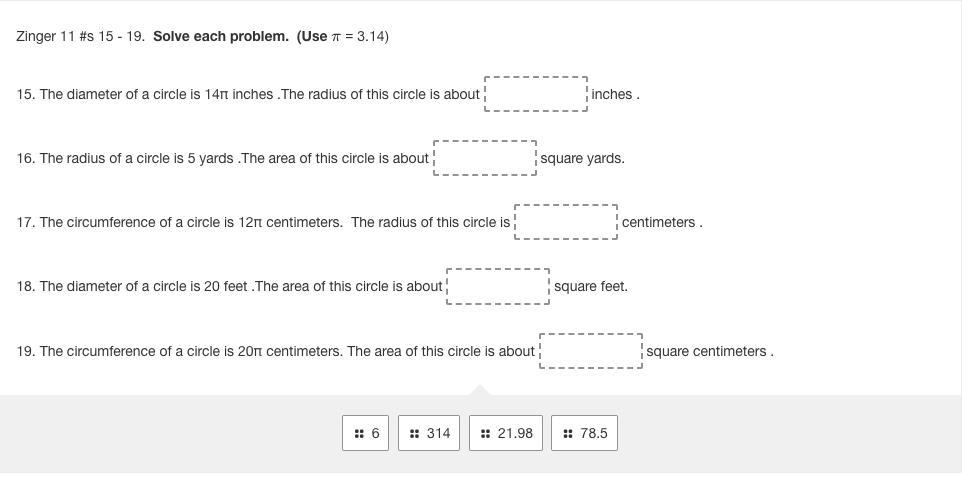Select the answer tile labeled 6
The image size is (962, 478).
(366, 433)
